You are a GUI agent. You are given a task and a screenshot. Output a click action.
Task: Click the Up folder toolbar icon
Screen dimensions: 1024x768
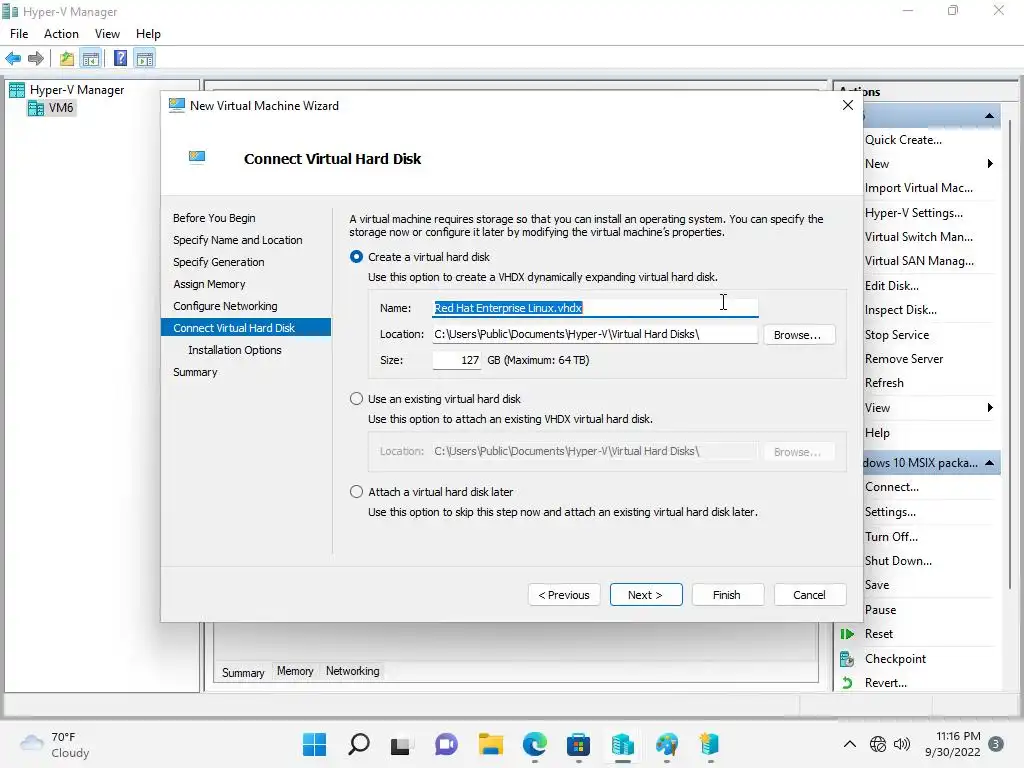(67, 59)
